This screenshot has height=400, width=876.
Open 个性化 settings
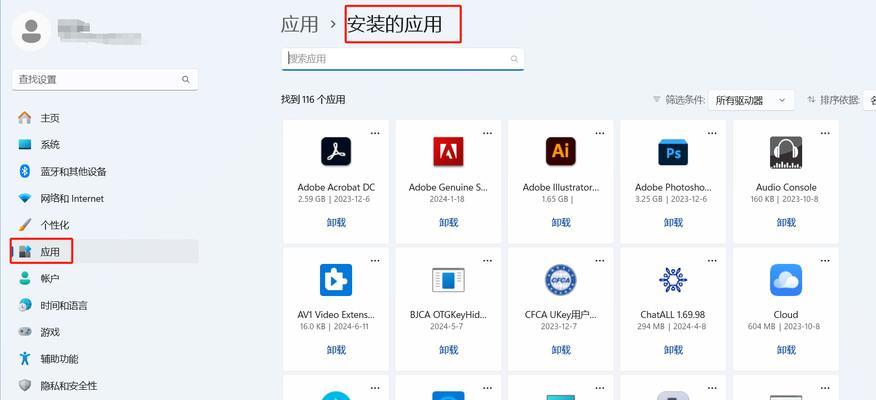pyautogui.click(x=104, y=225)
